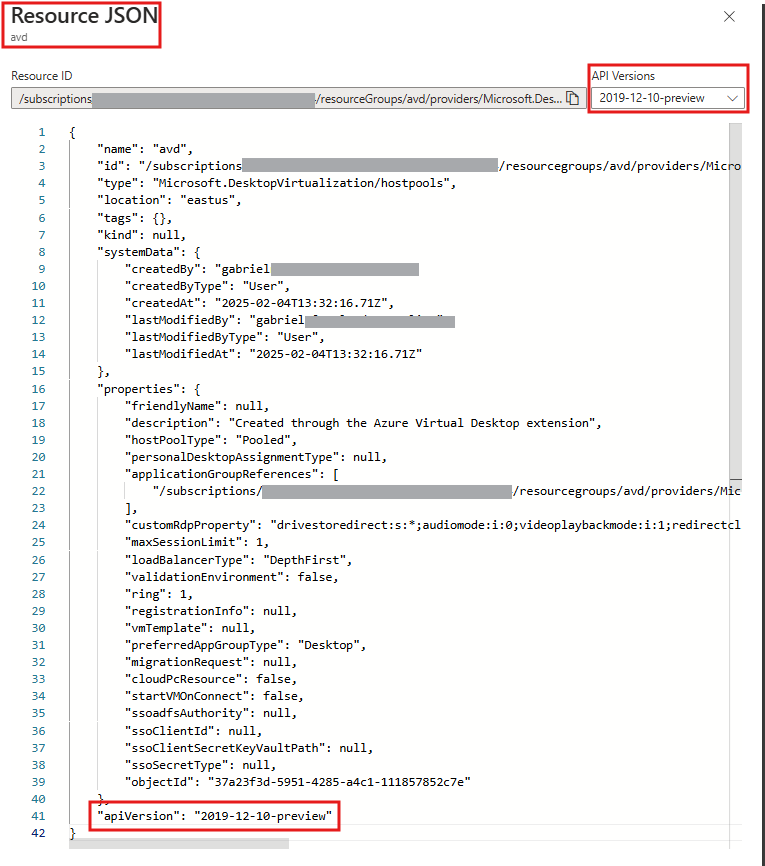765x866 pixels.
Task: Click the "registrationInfo": null line
Action: (x=211, y=611)
